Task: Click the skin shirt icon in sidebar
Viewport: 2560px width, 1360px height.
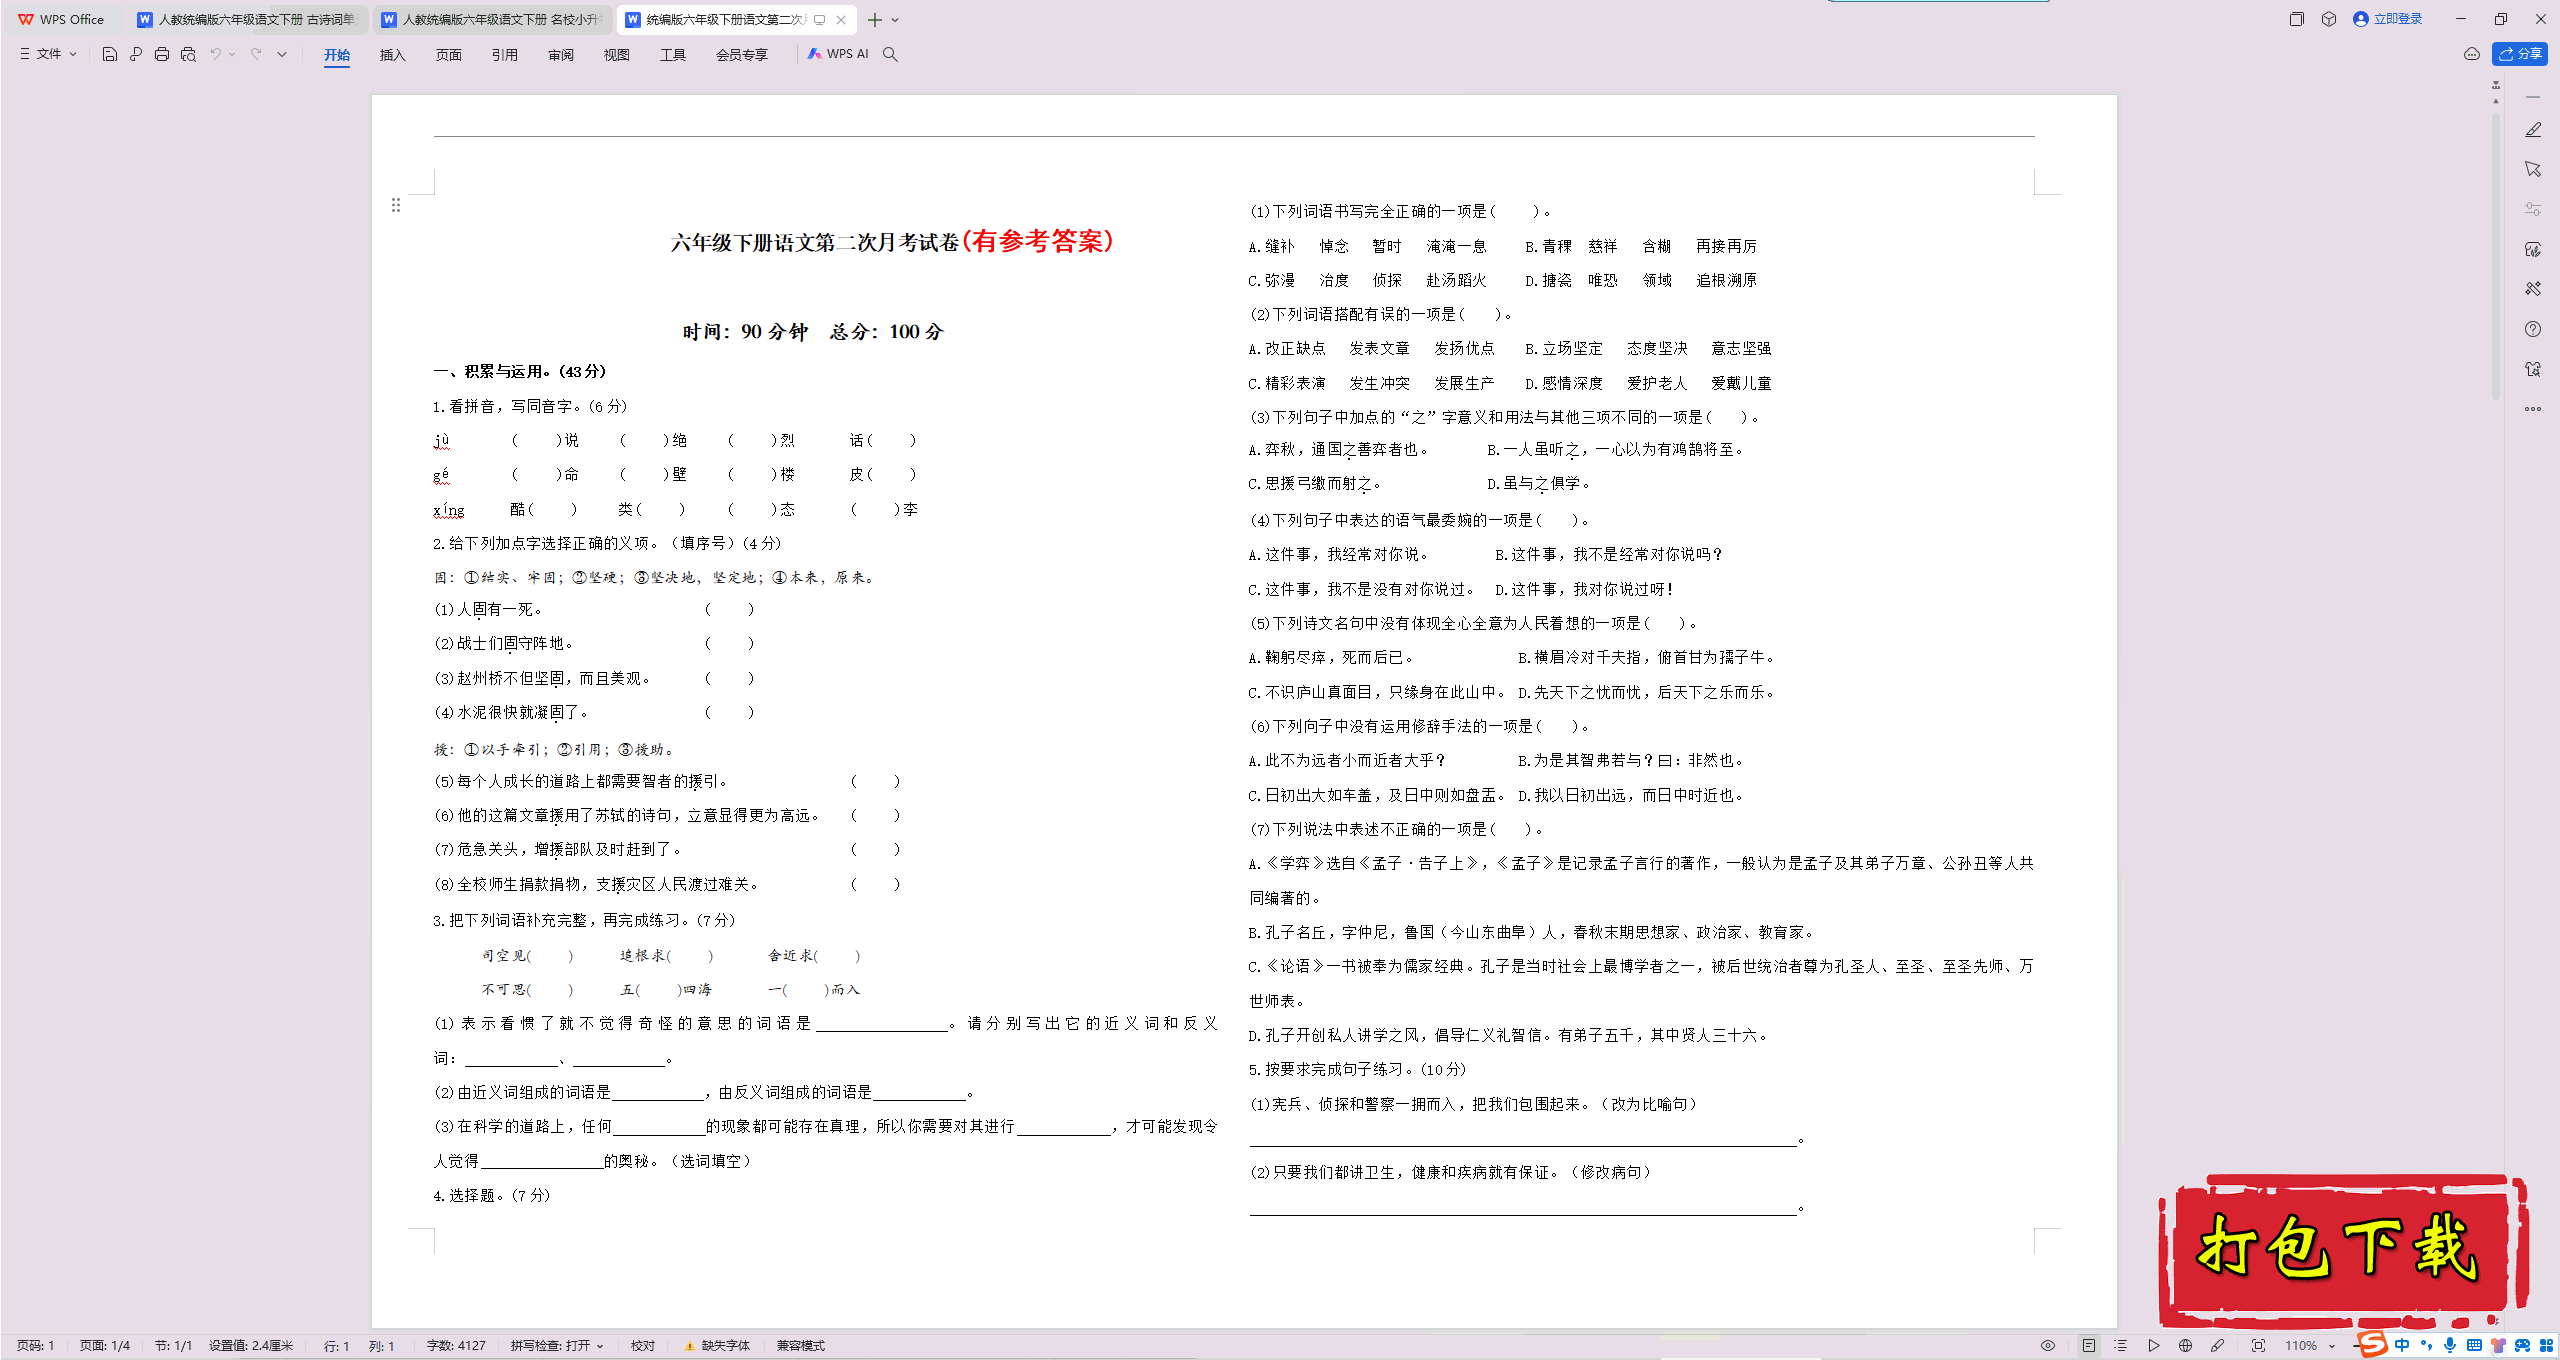Action: tap(2533, 369)
